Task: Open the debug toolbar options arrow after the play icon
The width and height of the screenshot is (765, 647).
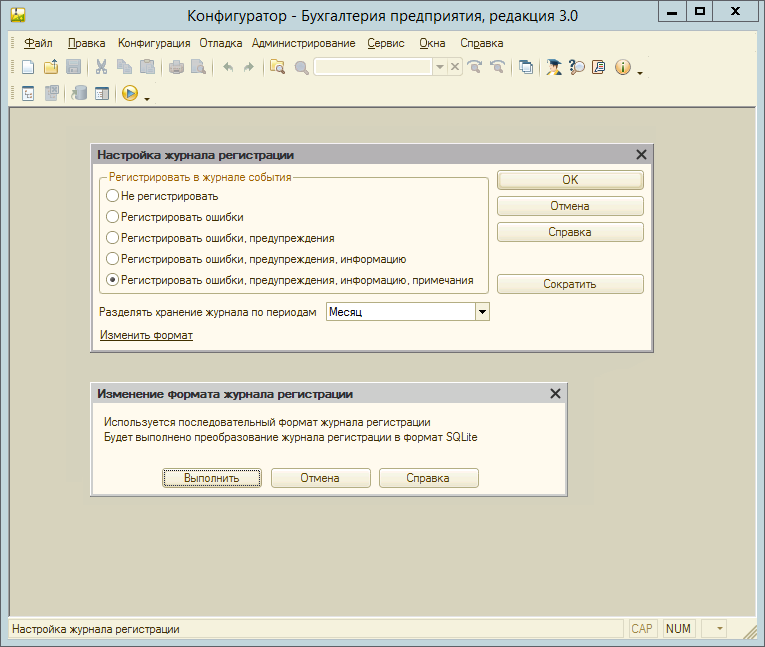Action: [146, 99]
